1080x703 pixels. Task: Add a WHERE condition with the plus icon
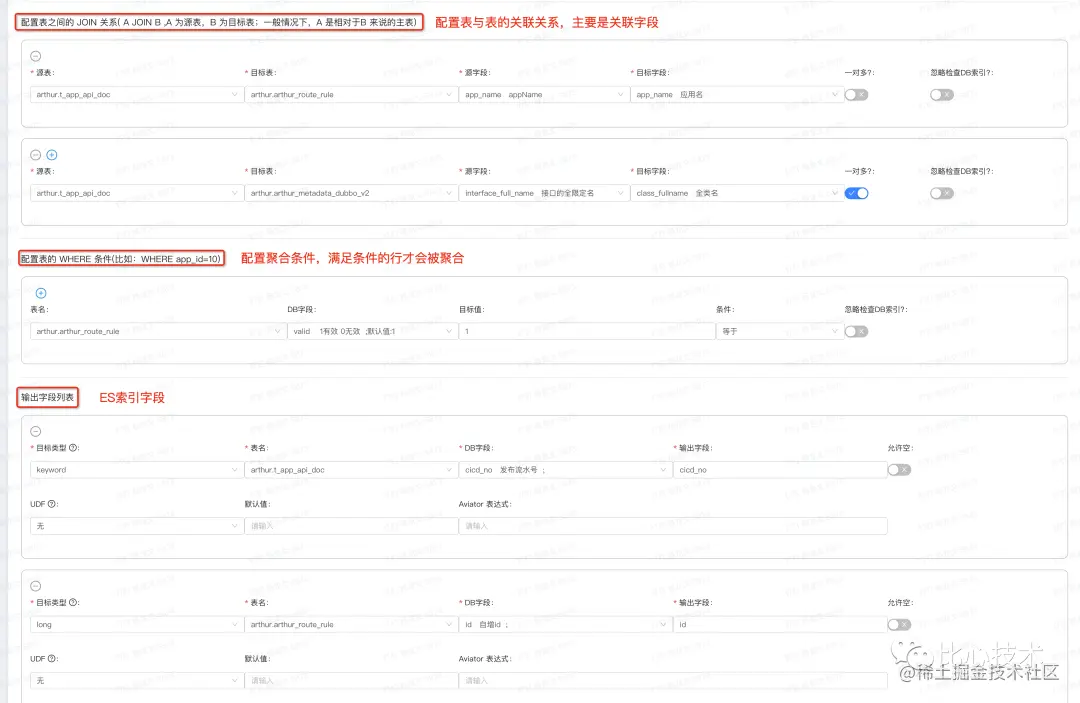pyautogui.click(x=41, y=293)
